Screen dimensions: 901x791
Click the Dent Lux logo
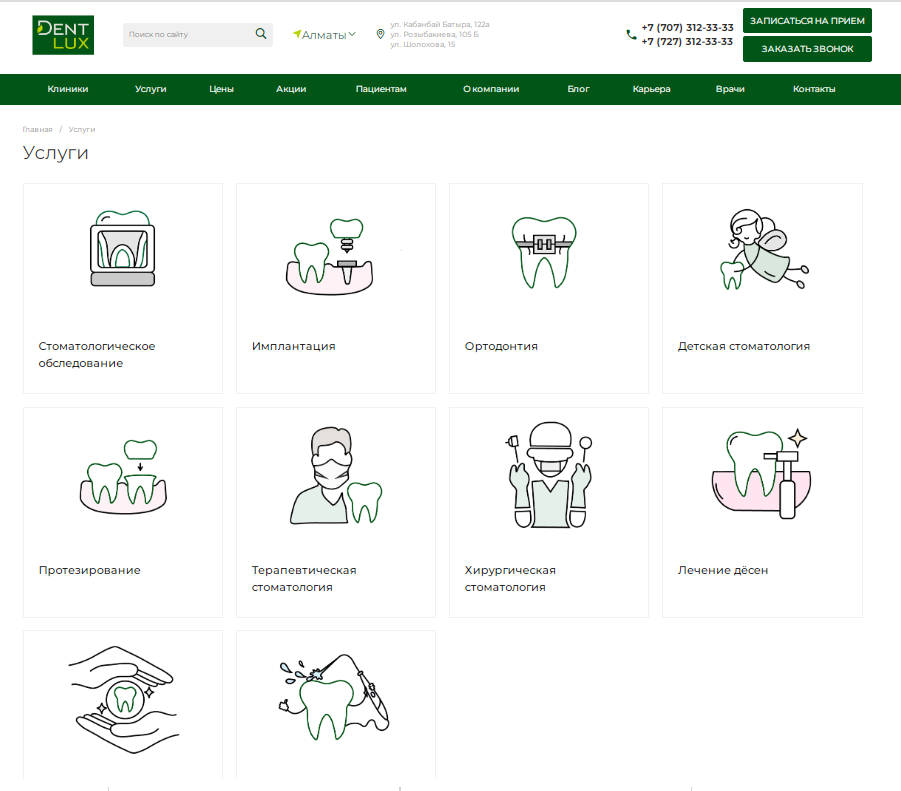[63, 35]
